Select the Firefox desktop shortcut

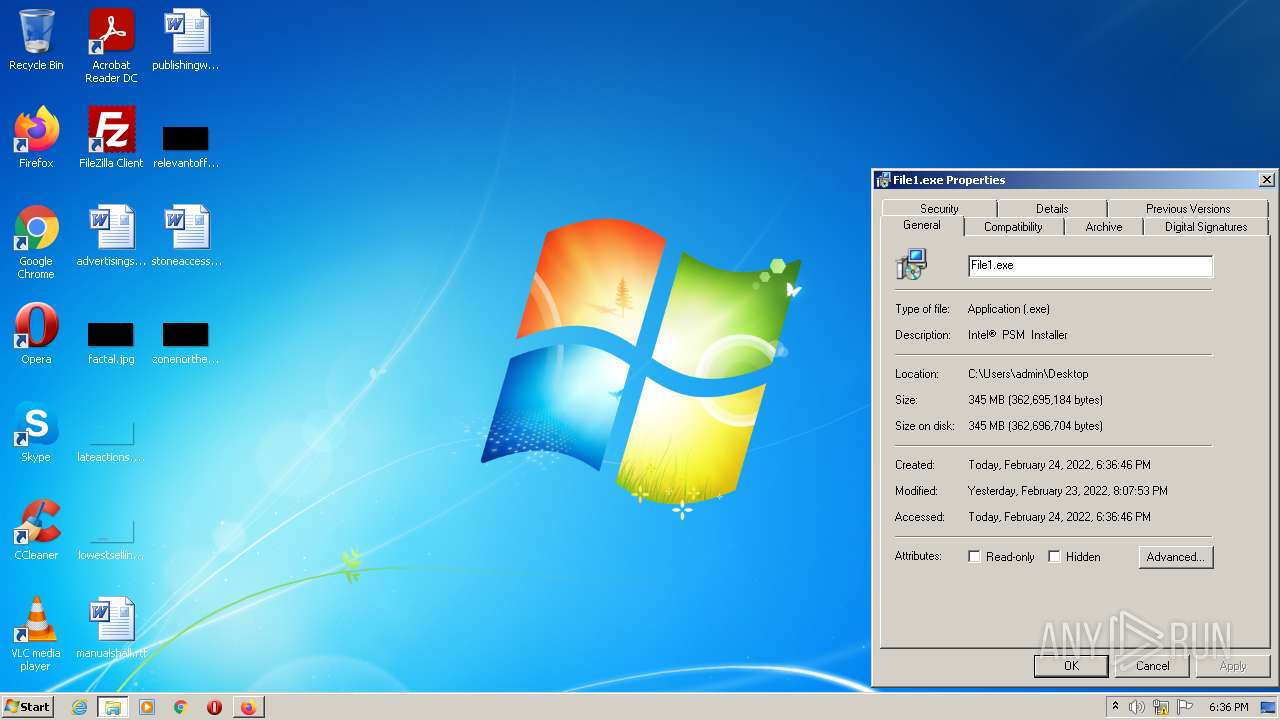(x=36, y=138)
